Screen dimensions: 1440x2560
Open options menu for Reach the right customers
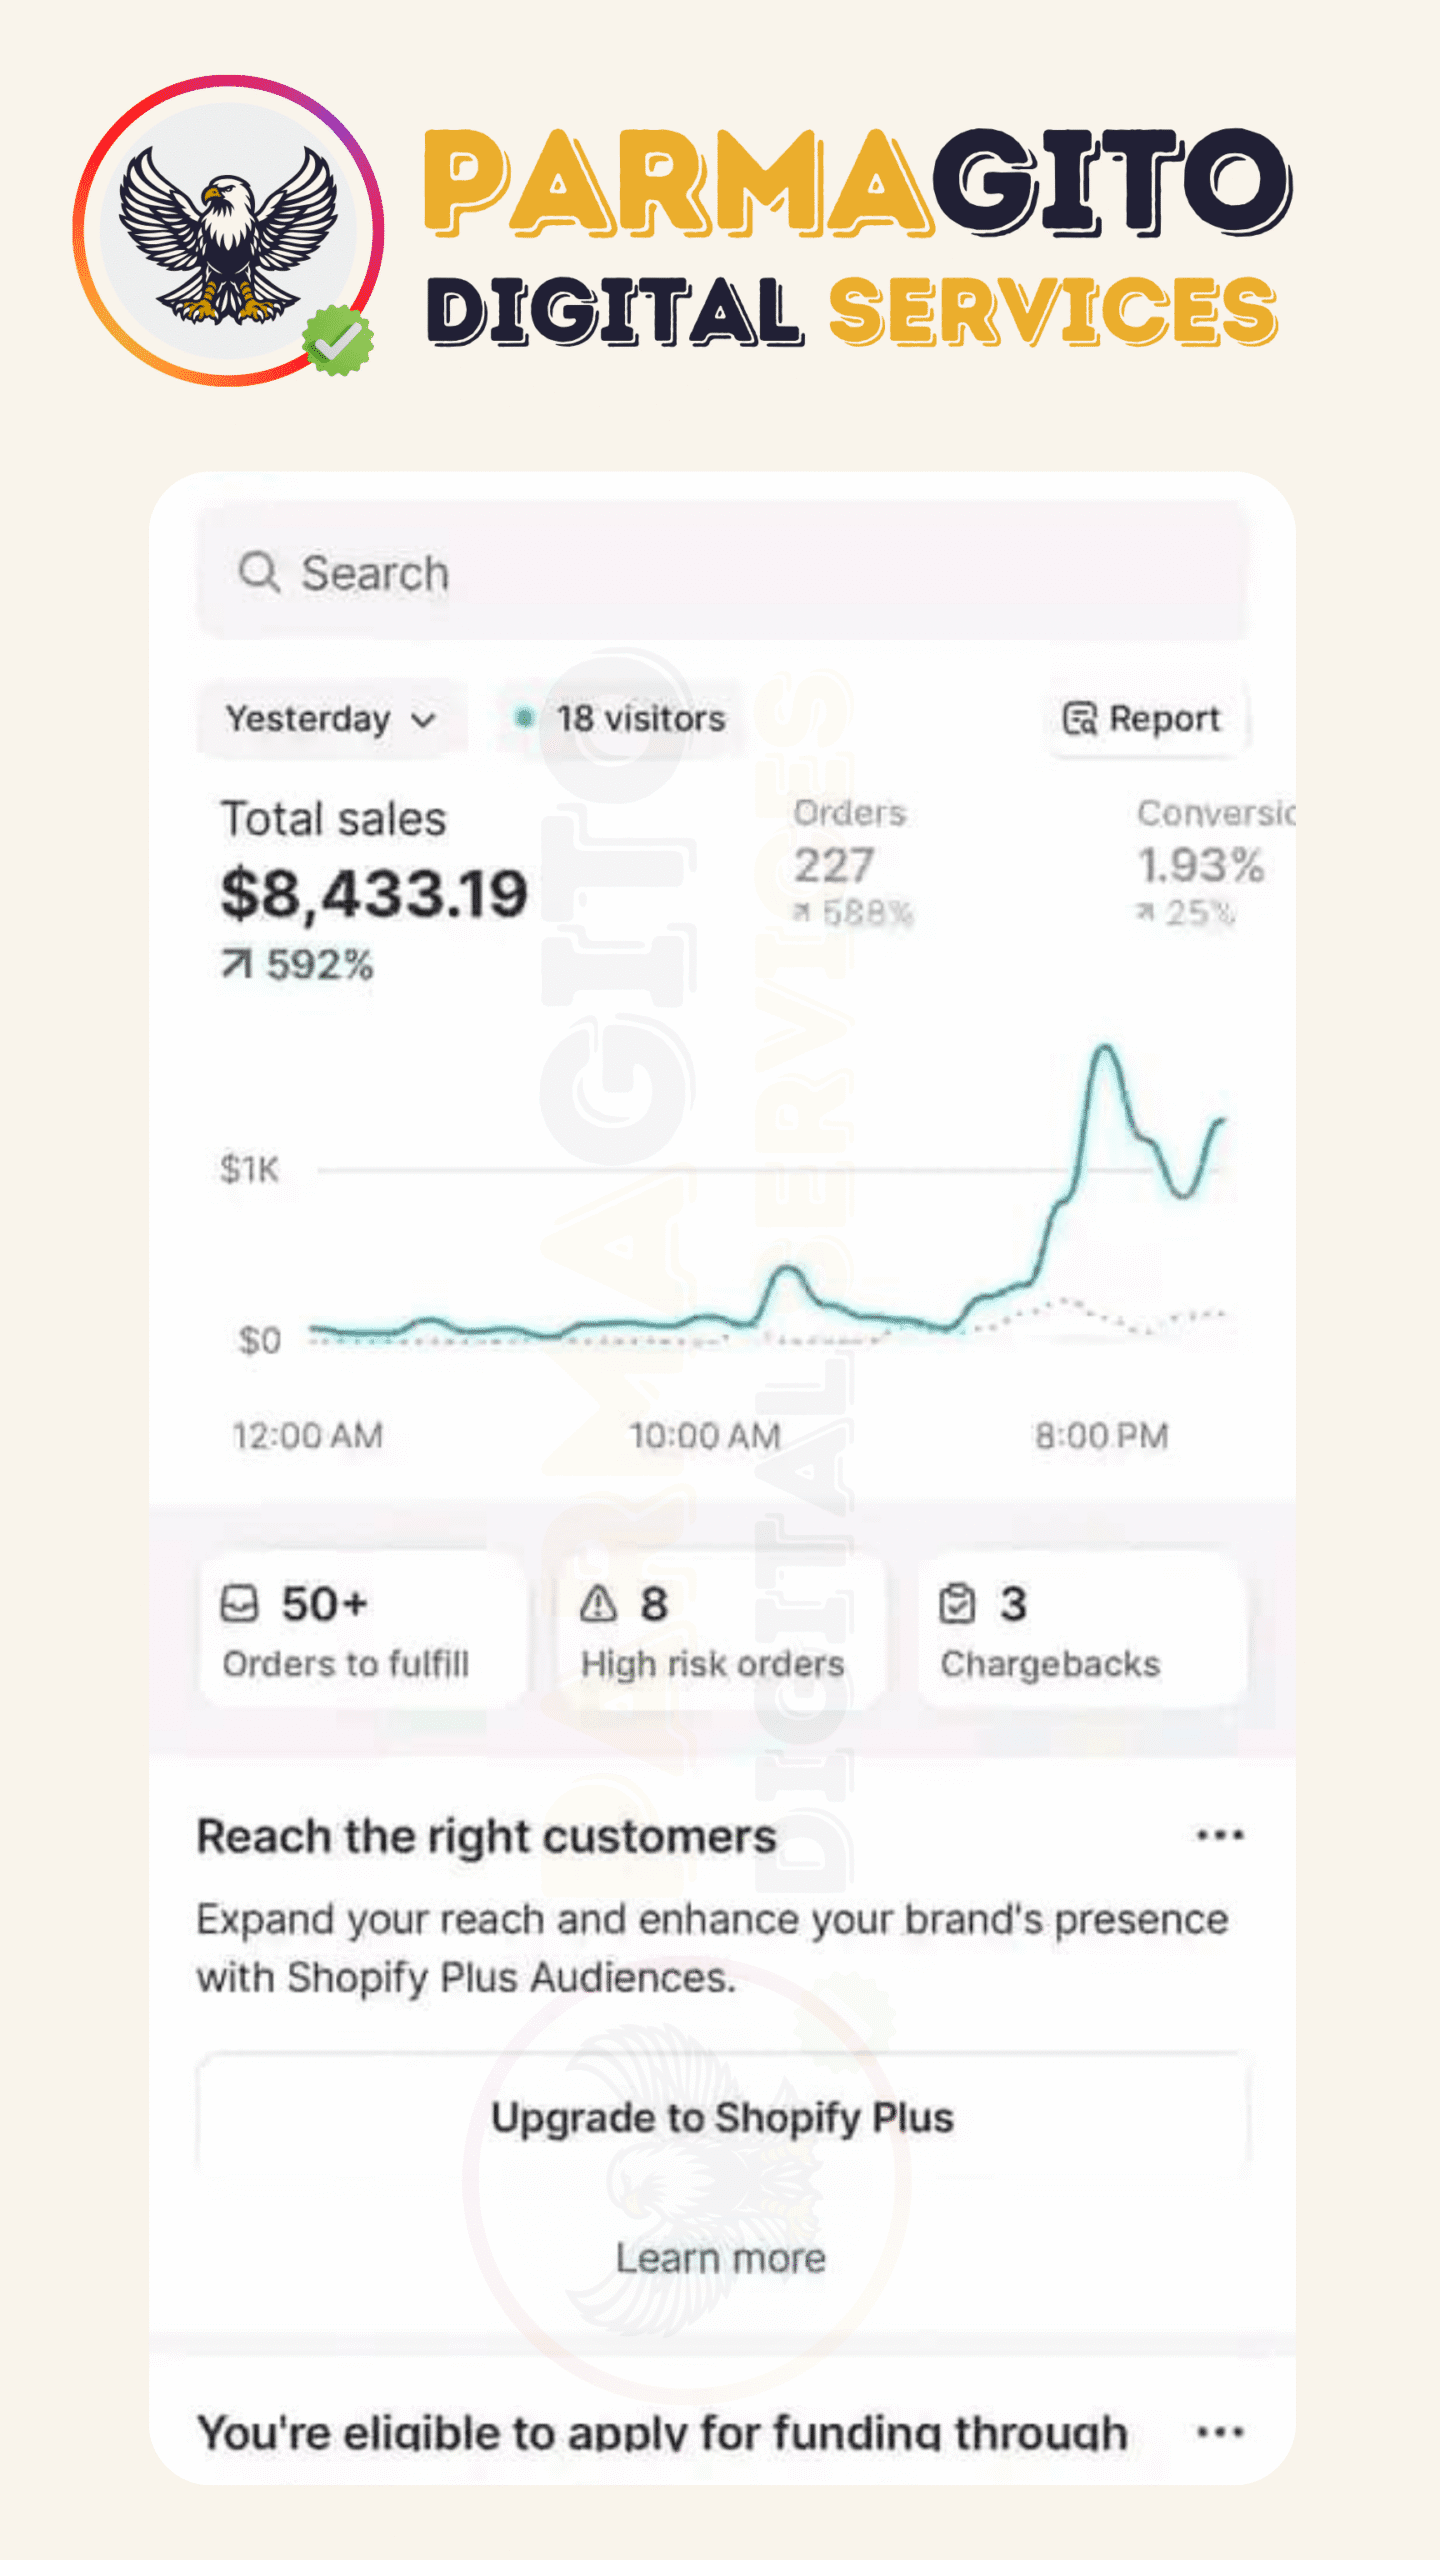pyautogui.click(x=1220, y=1835)
